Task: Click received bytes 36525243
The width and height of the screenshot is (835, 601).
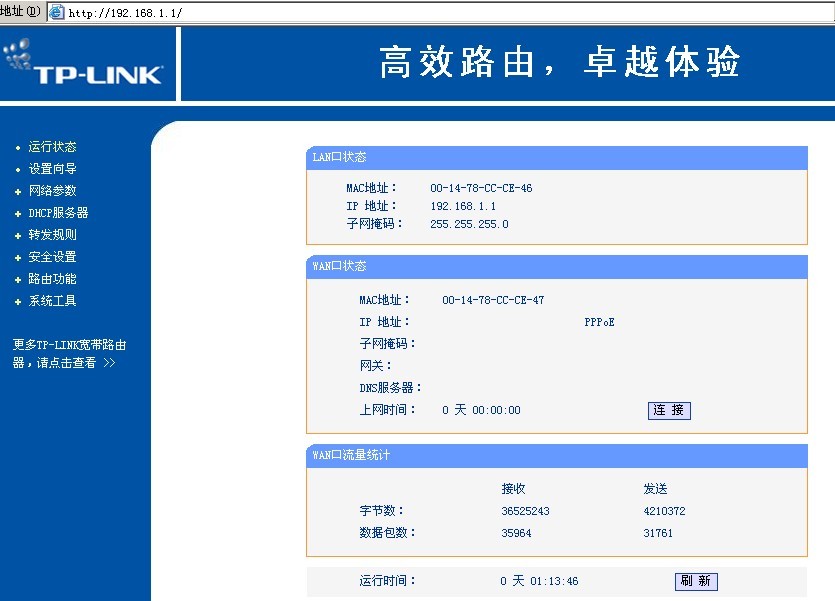Action: click(x=525, y=511)
